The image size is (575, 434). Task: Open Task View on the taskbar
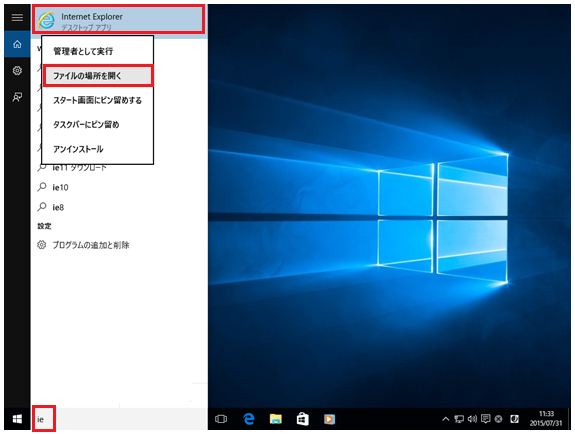click(x=221, y=419)
